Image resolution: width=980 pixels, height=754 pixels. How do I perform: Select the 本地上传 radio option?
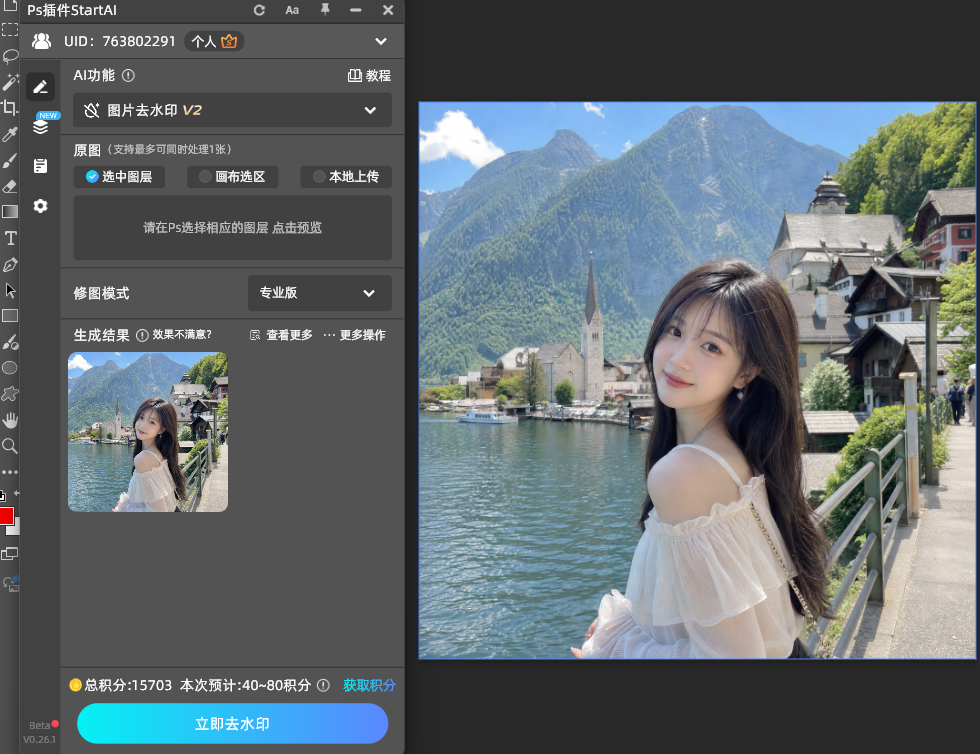(x=346, y=177)
